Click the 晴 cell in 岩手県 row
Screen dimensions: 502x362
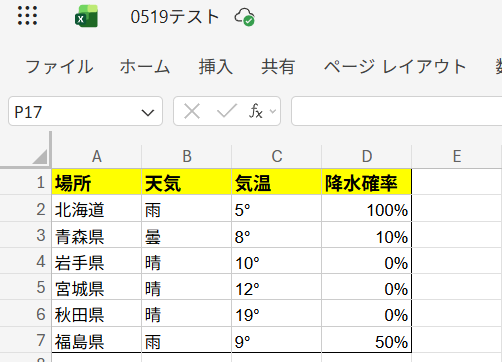(x=187, y=261)
